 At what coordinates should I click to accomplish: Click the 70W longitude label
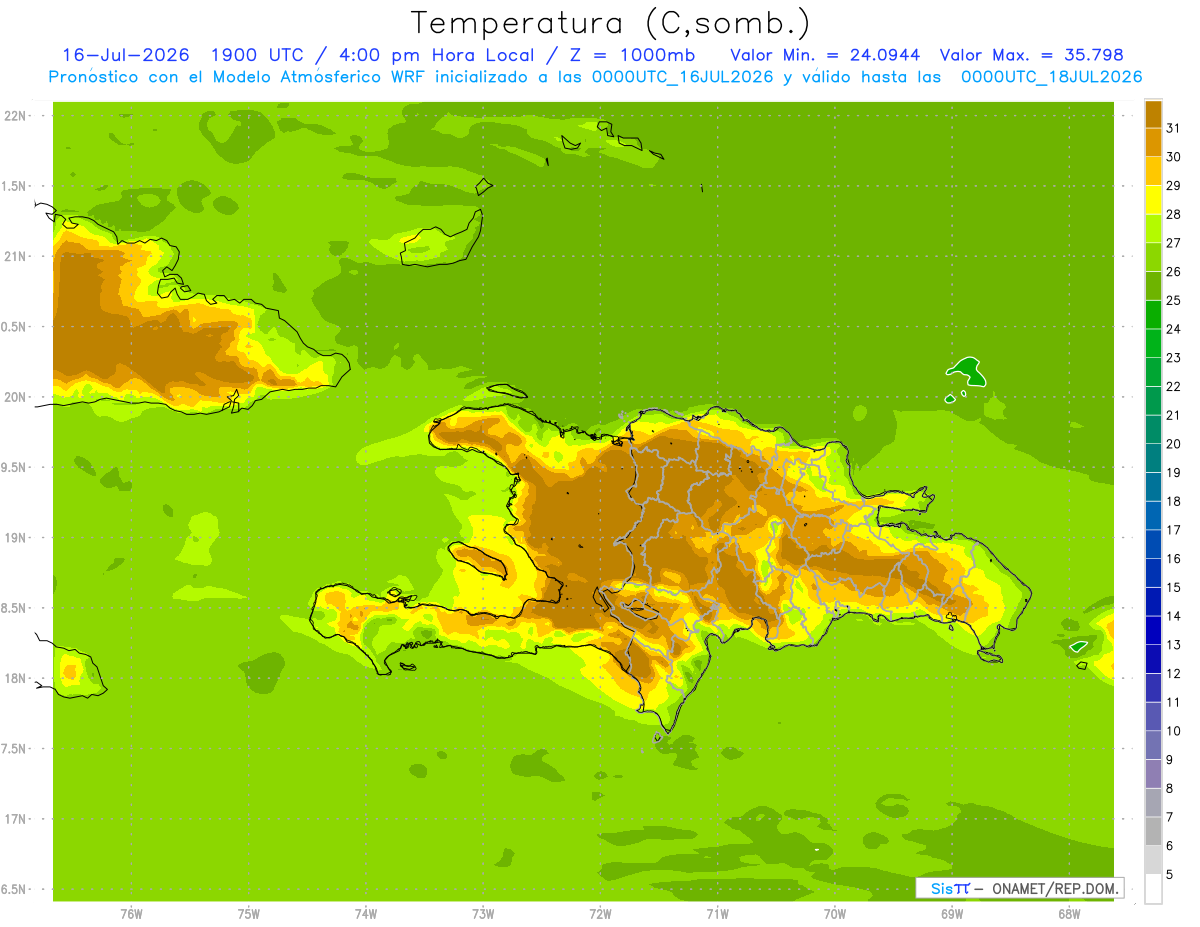pyautogui.click(x=835, y=913)
